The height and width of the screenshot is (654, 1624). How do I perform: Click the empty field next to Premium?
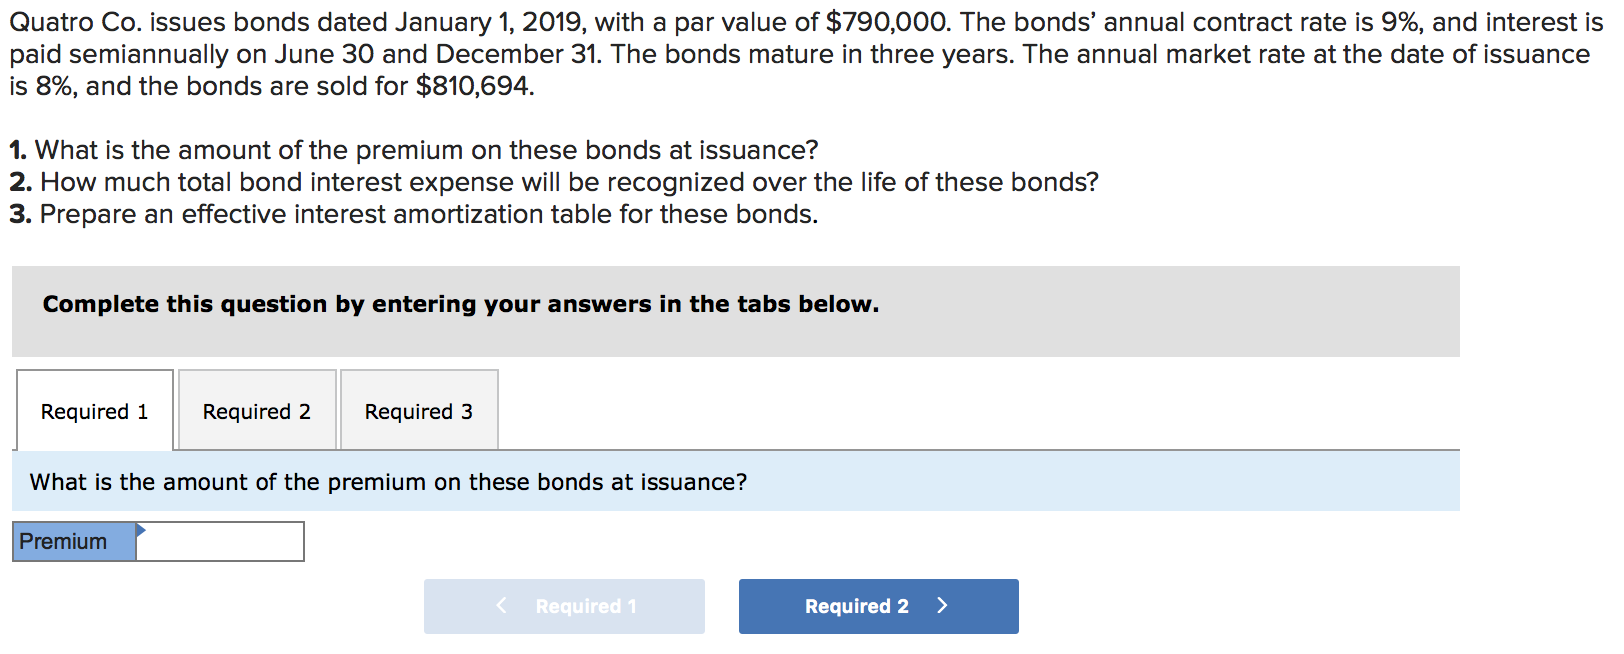tap(222, 541)
